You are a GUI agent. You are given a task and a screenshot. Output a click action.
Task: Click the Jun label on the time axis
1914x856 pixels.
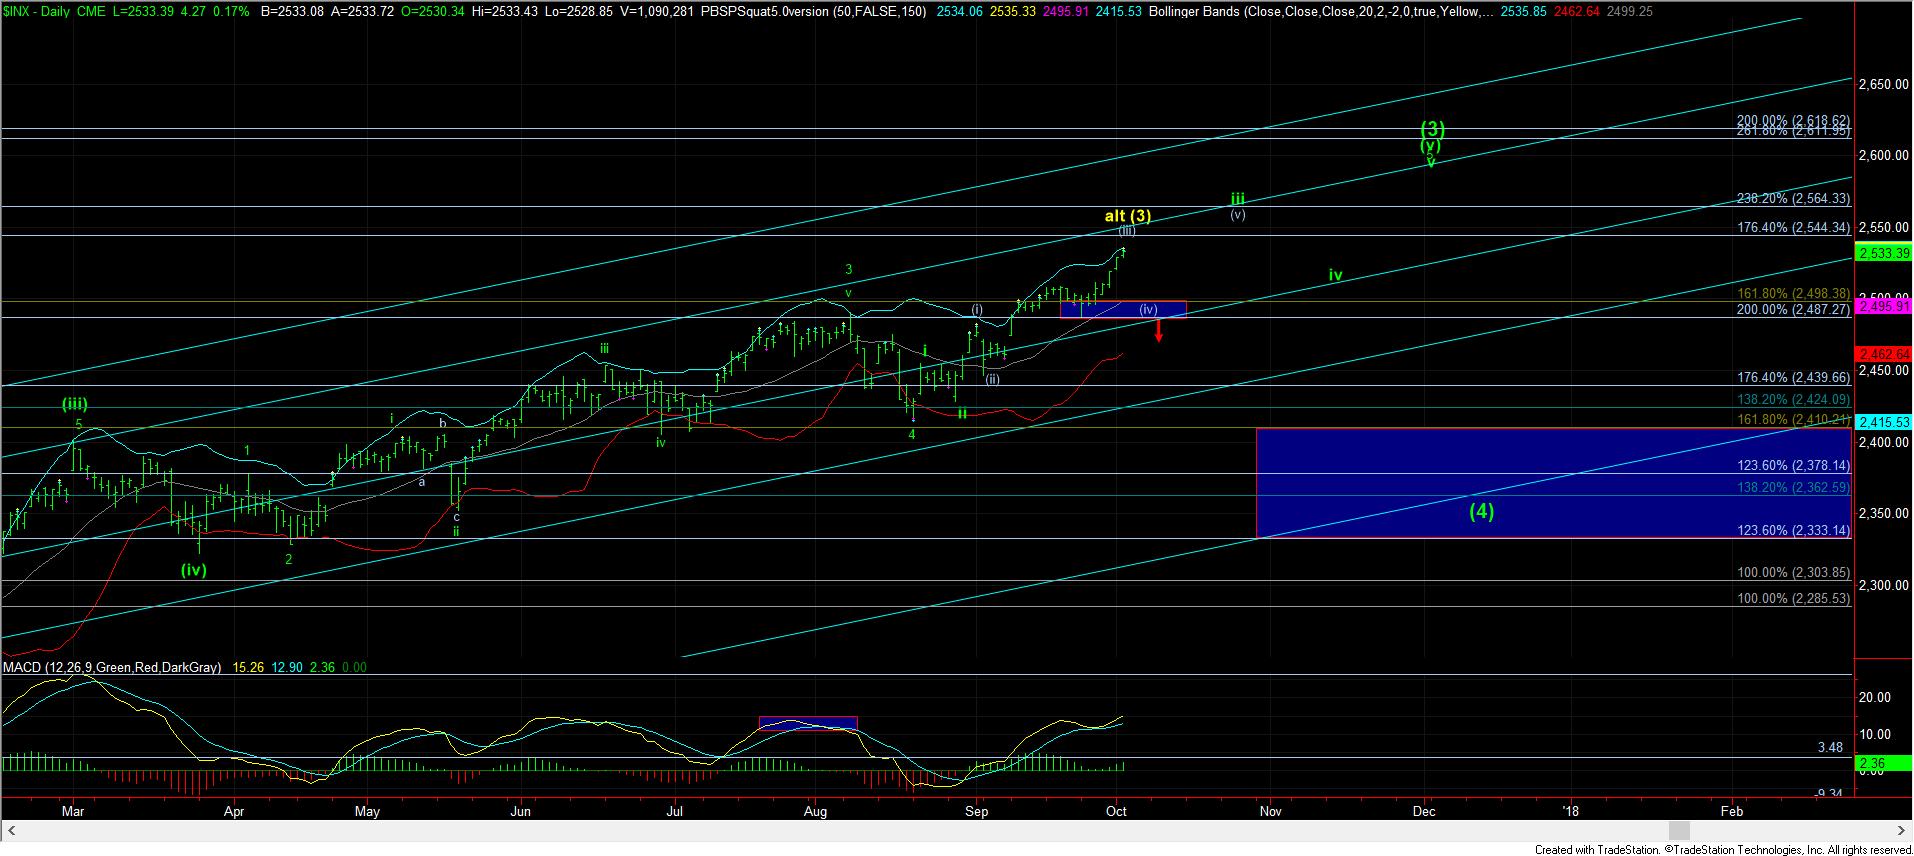click(520, 812)
